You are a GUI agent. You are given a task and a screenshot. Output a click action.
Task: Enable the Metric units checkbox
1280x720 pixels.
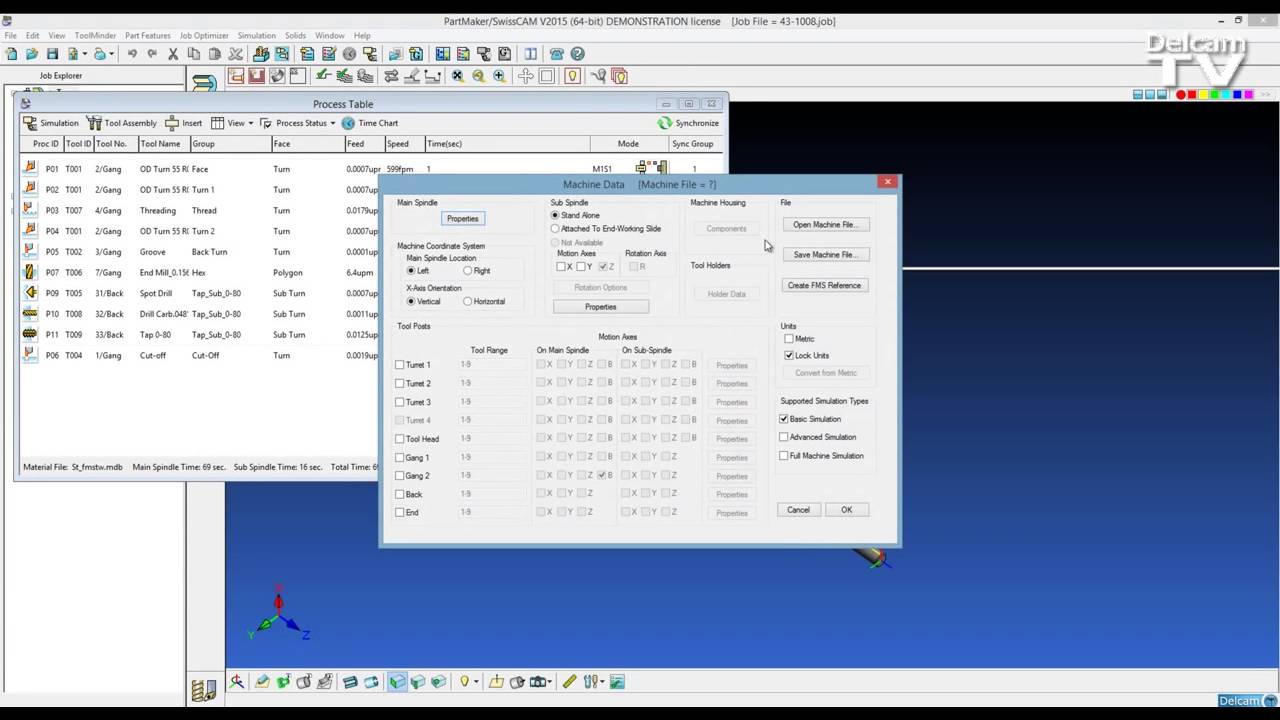click(800, 339)
